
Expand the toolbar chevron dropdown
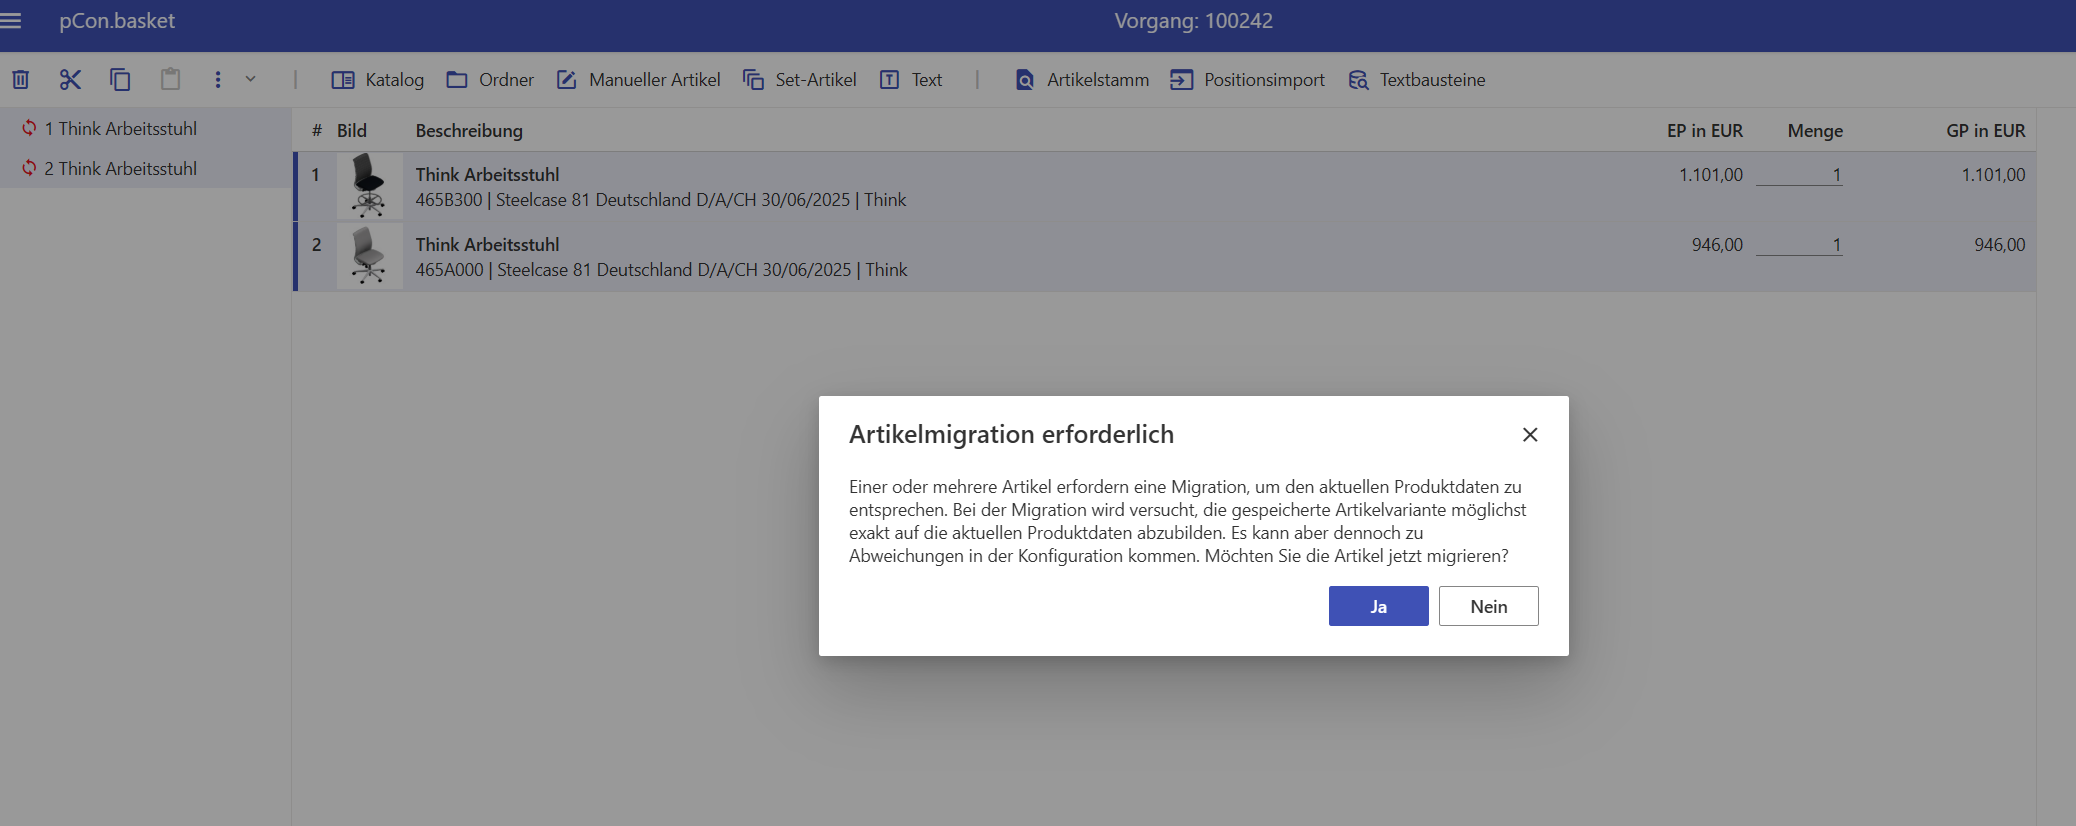(x=251, y=79)
